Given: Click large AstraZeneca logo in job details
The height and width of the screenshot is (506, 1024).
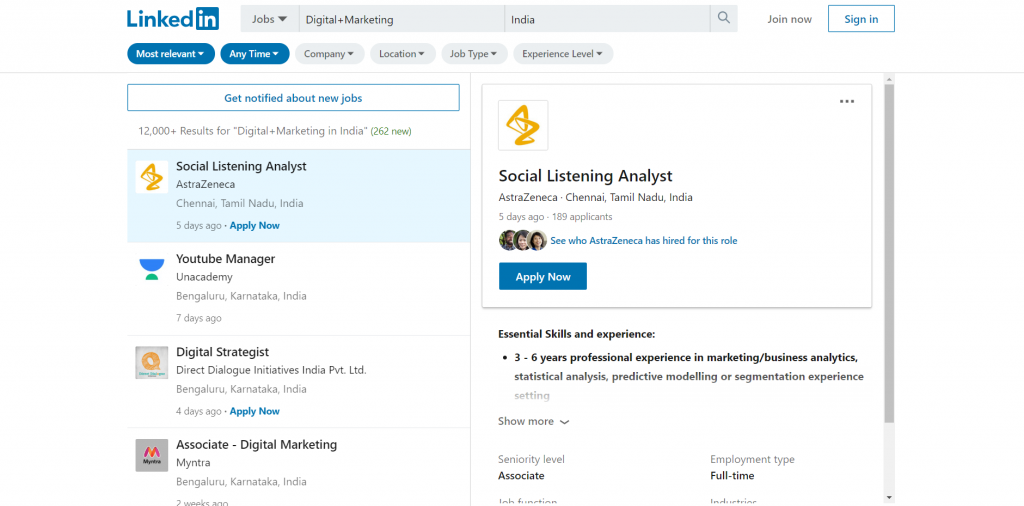Looking at the screenshot, I should click(523, 125).
